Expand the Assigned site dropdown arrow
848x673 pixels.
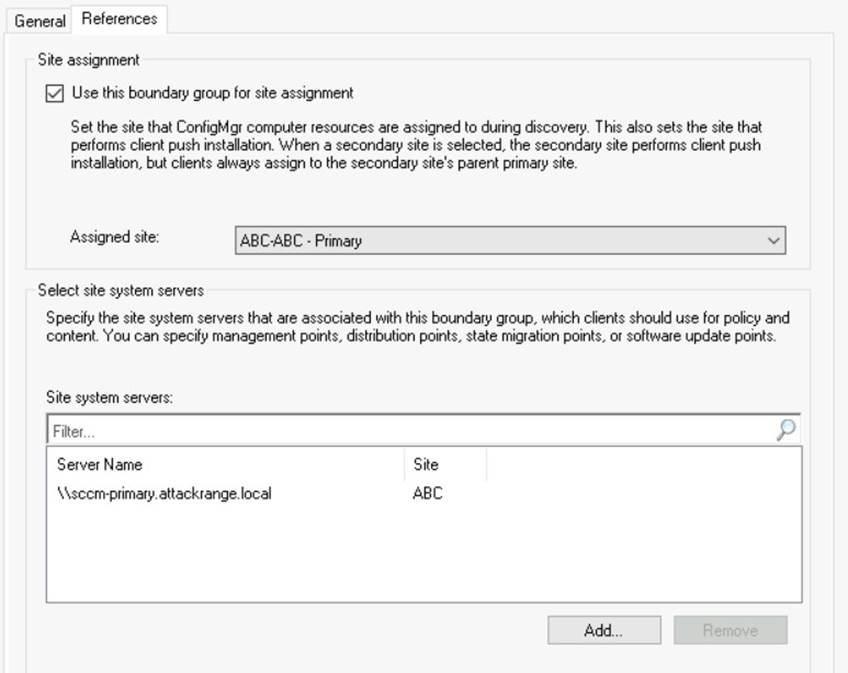773,240
